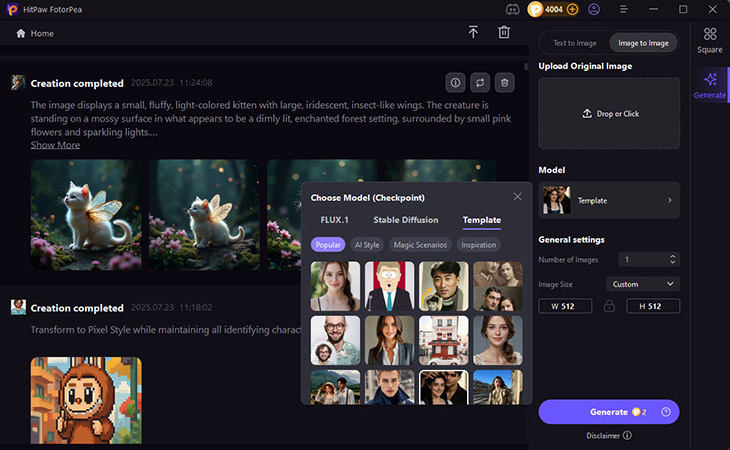The height and width of the screenshot is (450, 730).
Task: Open the hamburger menu in title bar
Action: tap(624, 9)
